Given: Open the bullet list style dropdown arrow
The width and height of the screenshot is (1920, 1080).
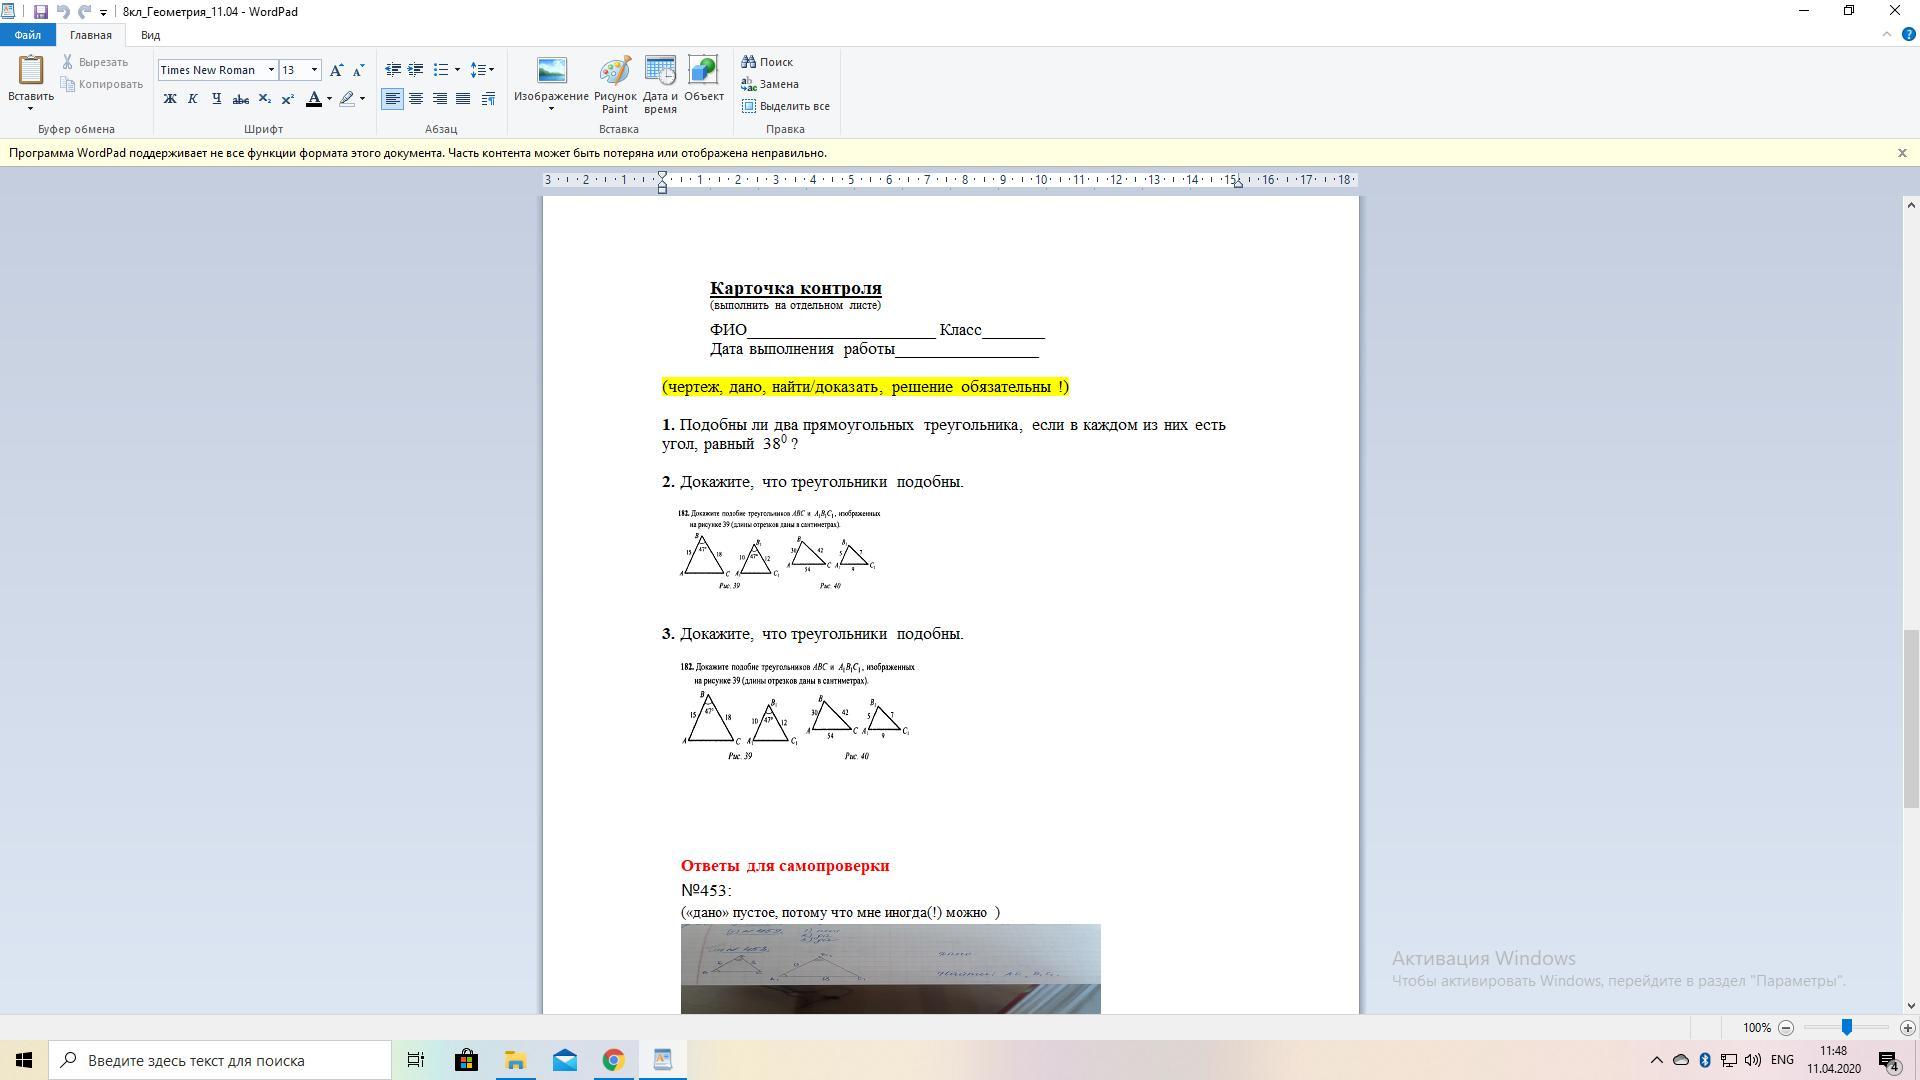Looking at the screenshot, I should pos(457,70).
